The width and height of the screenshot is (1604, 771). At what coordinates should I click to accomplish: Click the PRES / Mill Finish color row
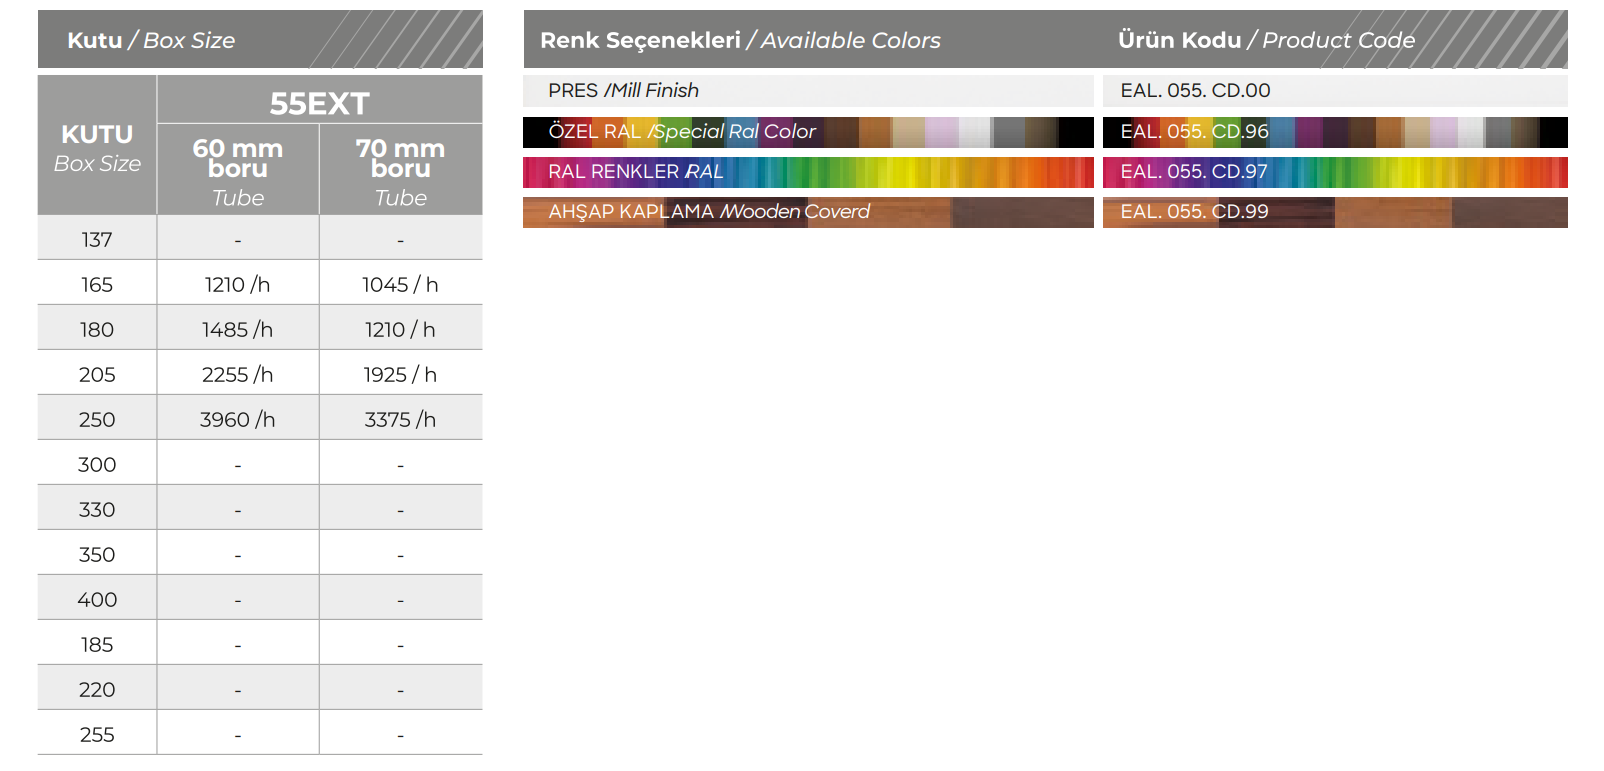(807, 91)
